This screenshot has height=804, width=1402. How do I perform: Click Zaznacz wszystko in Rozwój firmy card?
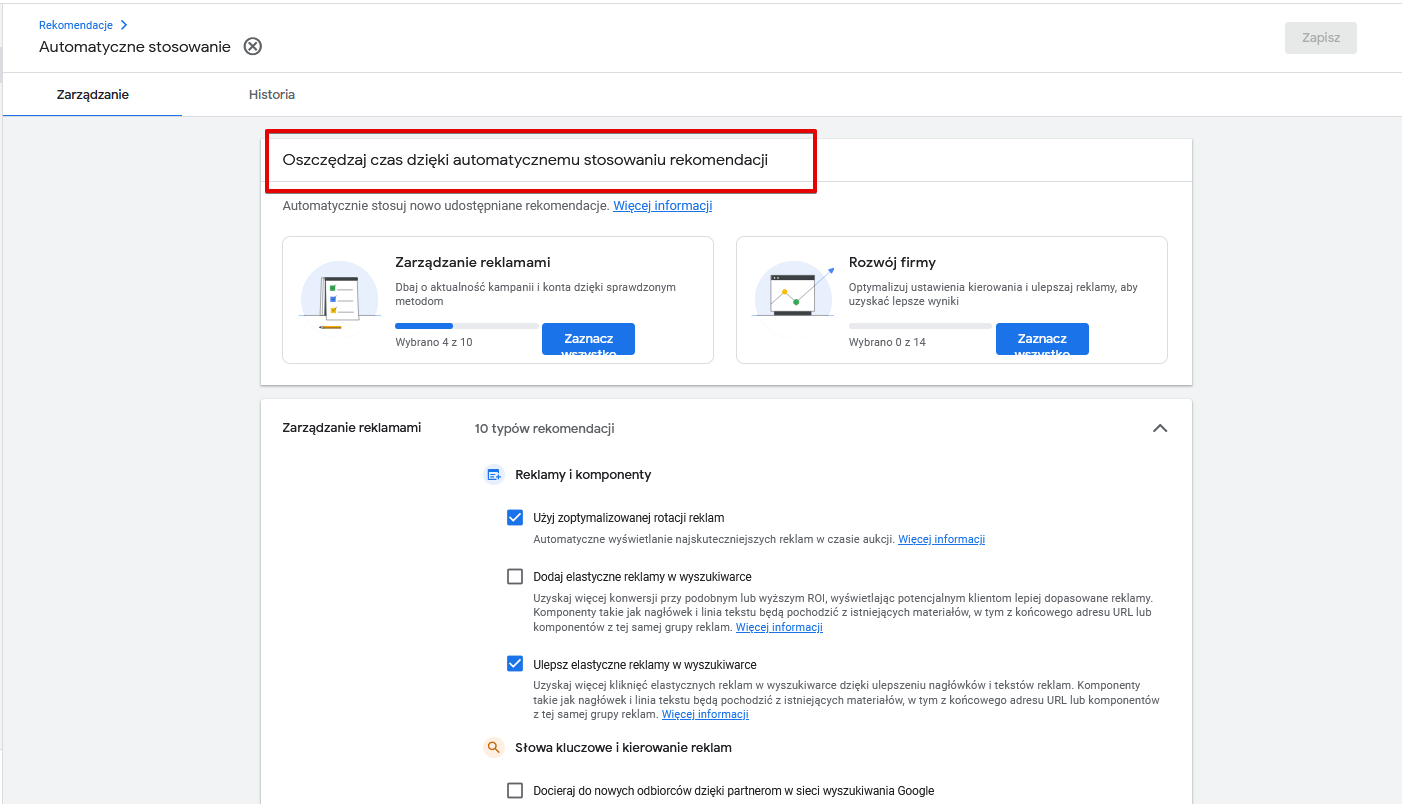[x=1042, y=339]
